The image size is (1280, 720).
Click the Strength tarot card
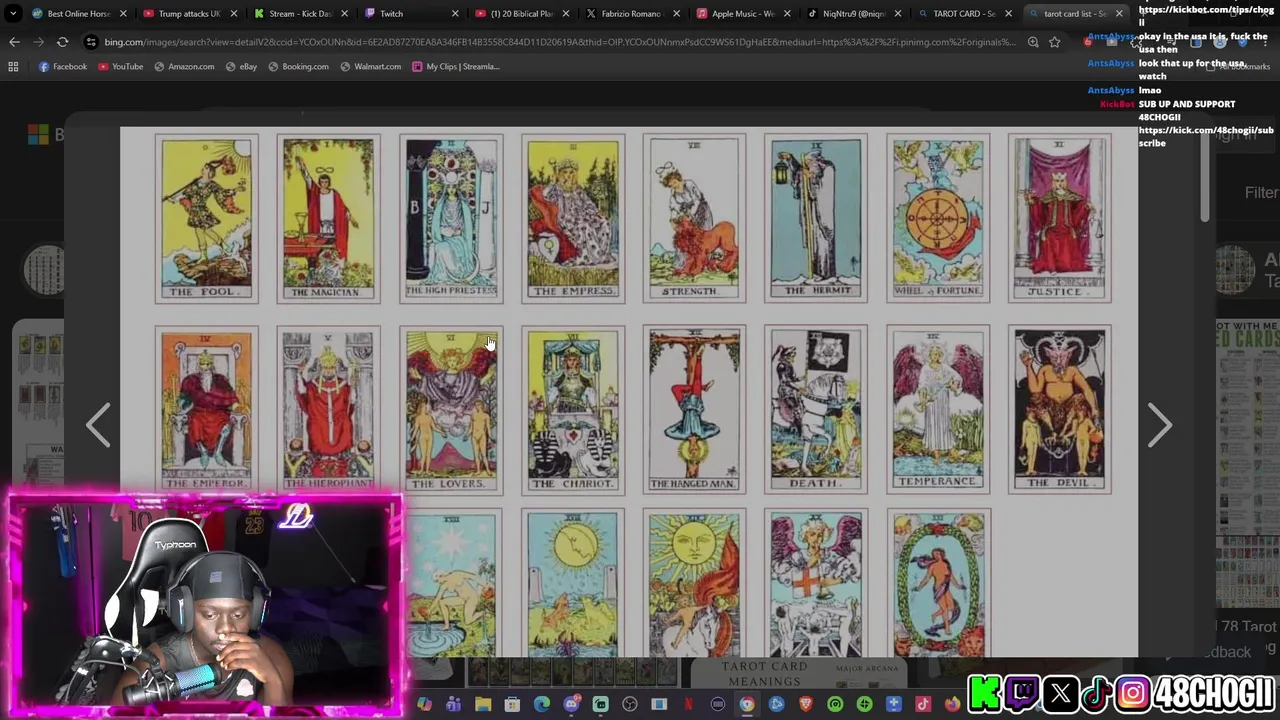694,218
